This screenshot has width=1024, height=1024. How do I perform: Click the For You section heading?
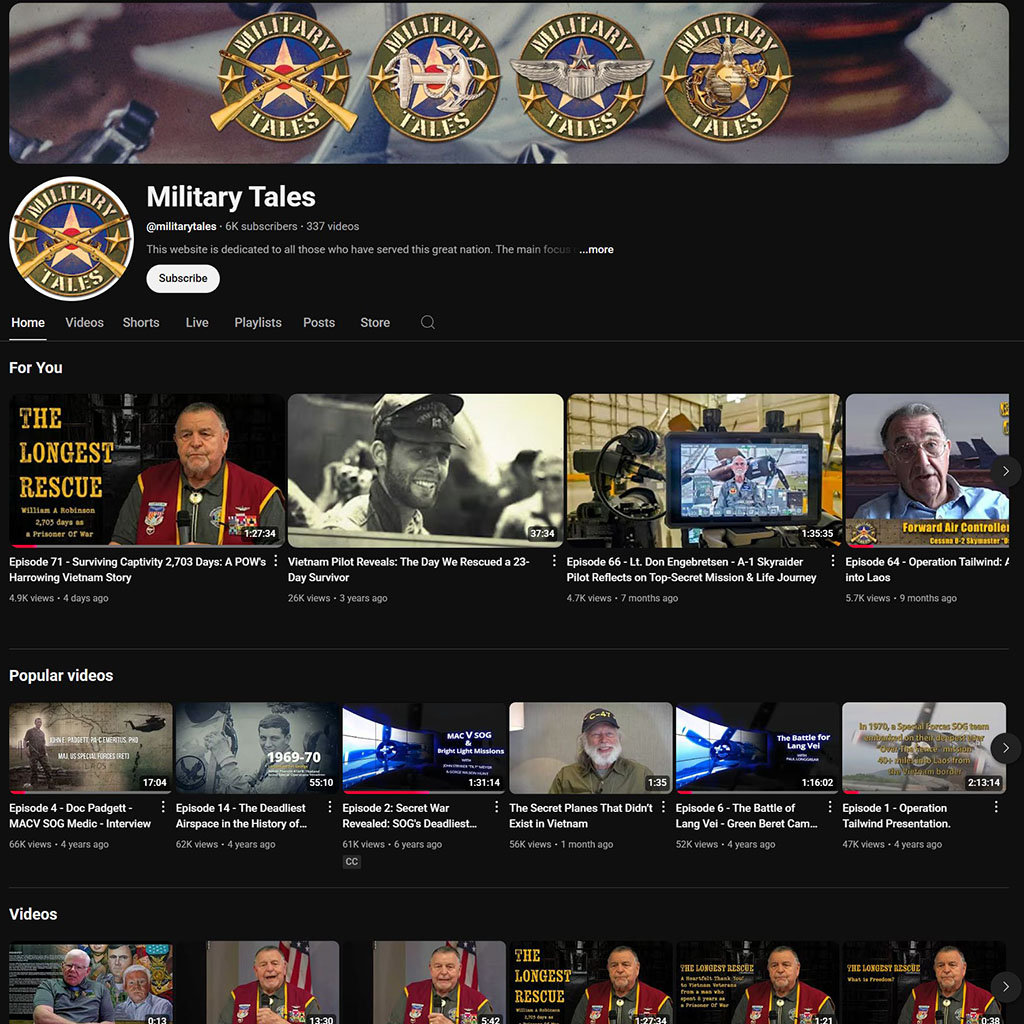coord(36,368)
